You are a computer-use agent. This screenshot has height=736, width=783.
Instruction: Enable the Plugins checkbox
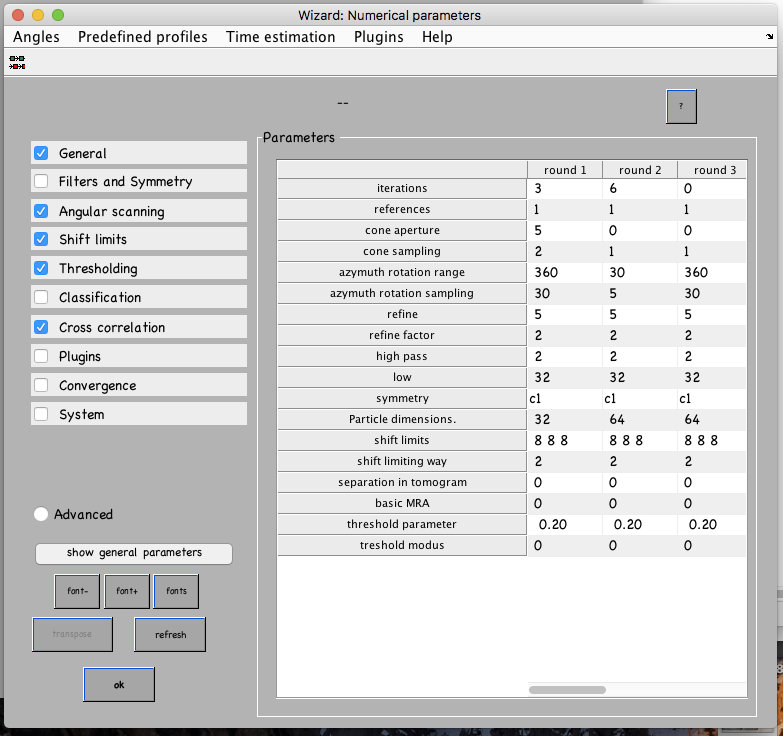click(x=41, y=356)
